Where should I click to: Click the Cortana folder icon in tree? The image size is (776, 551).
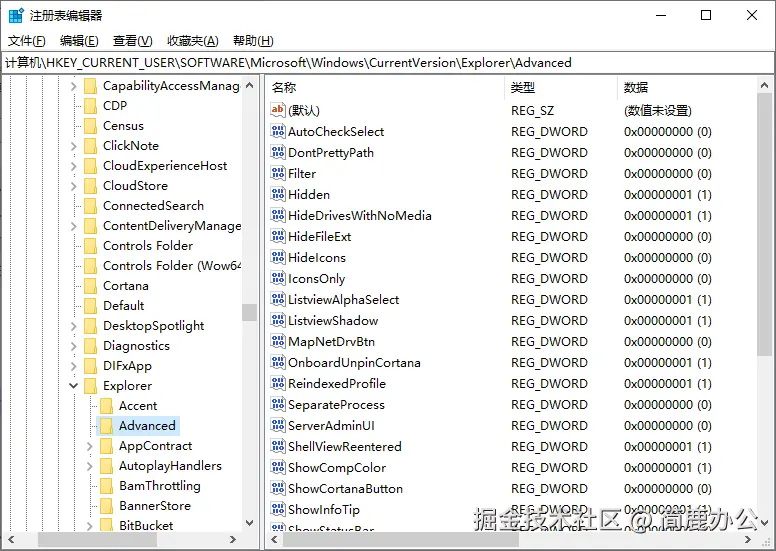[x=90, y=286]
